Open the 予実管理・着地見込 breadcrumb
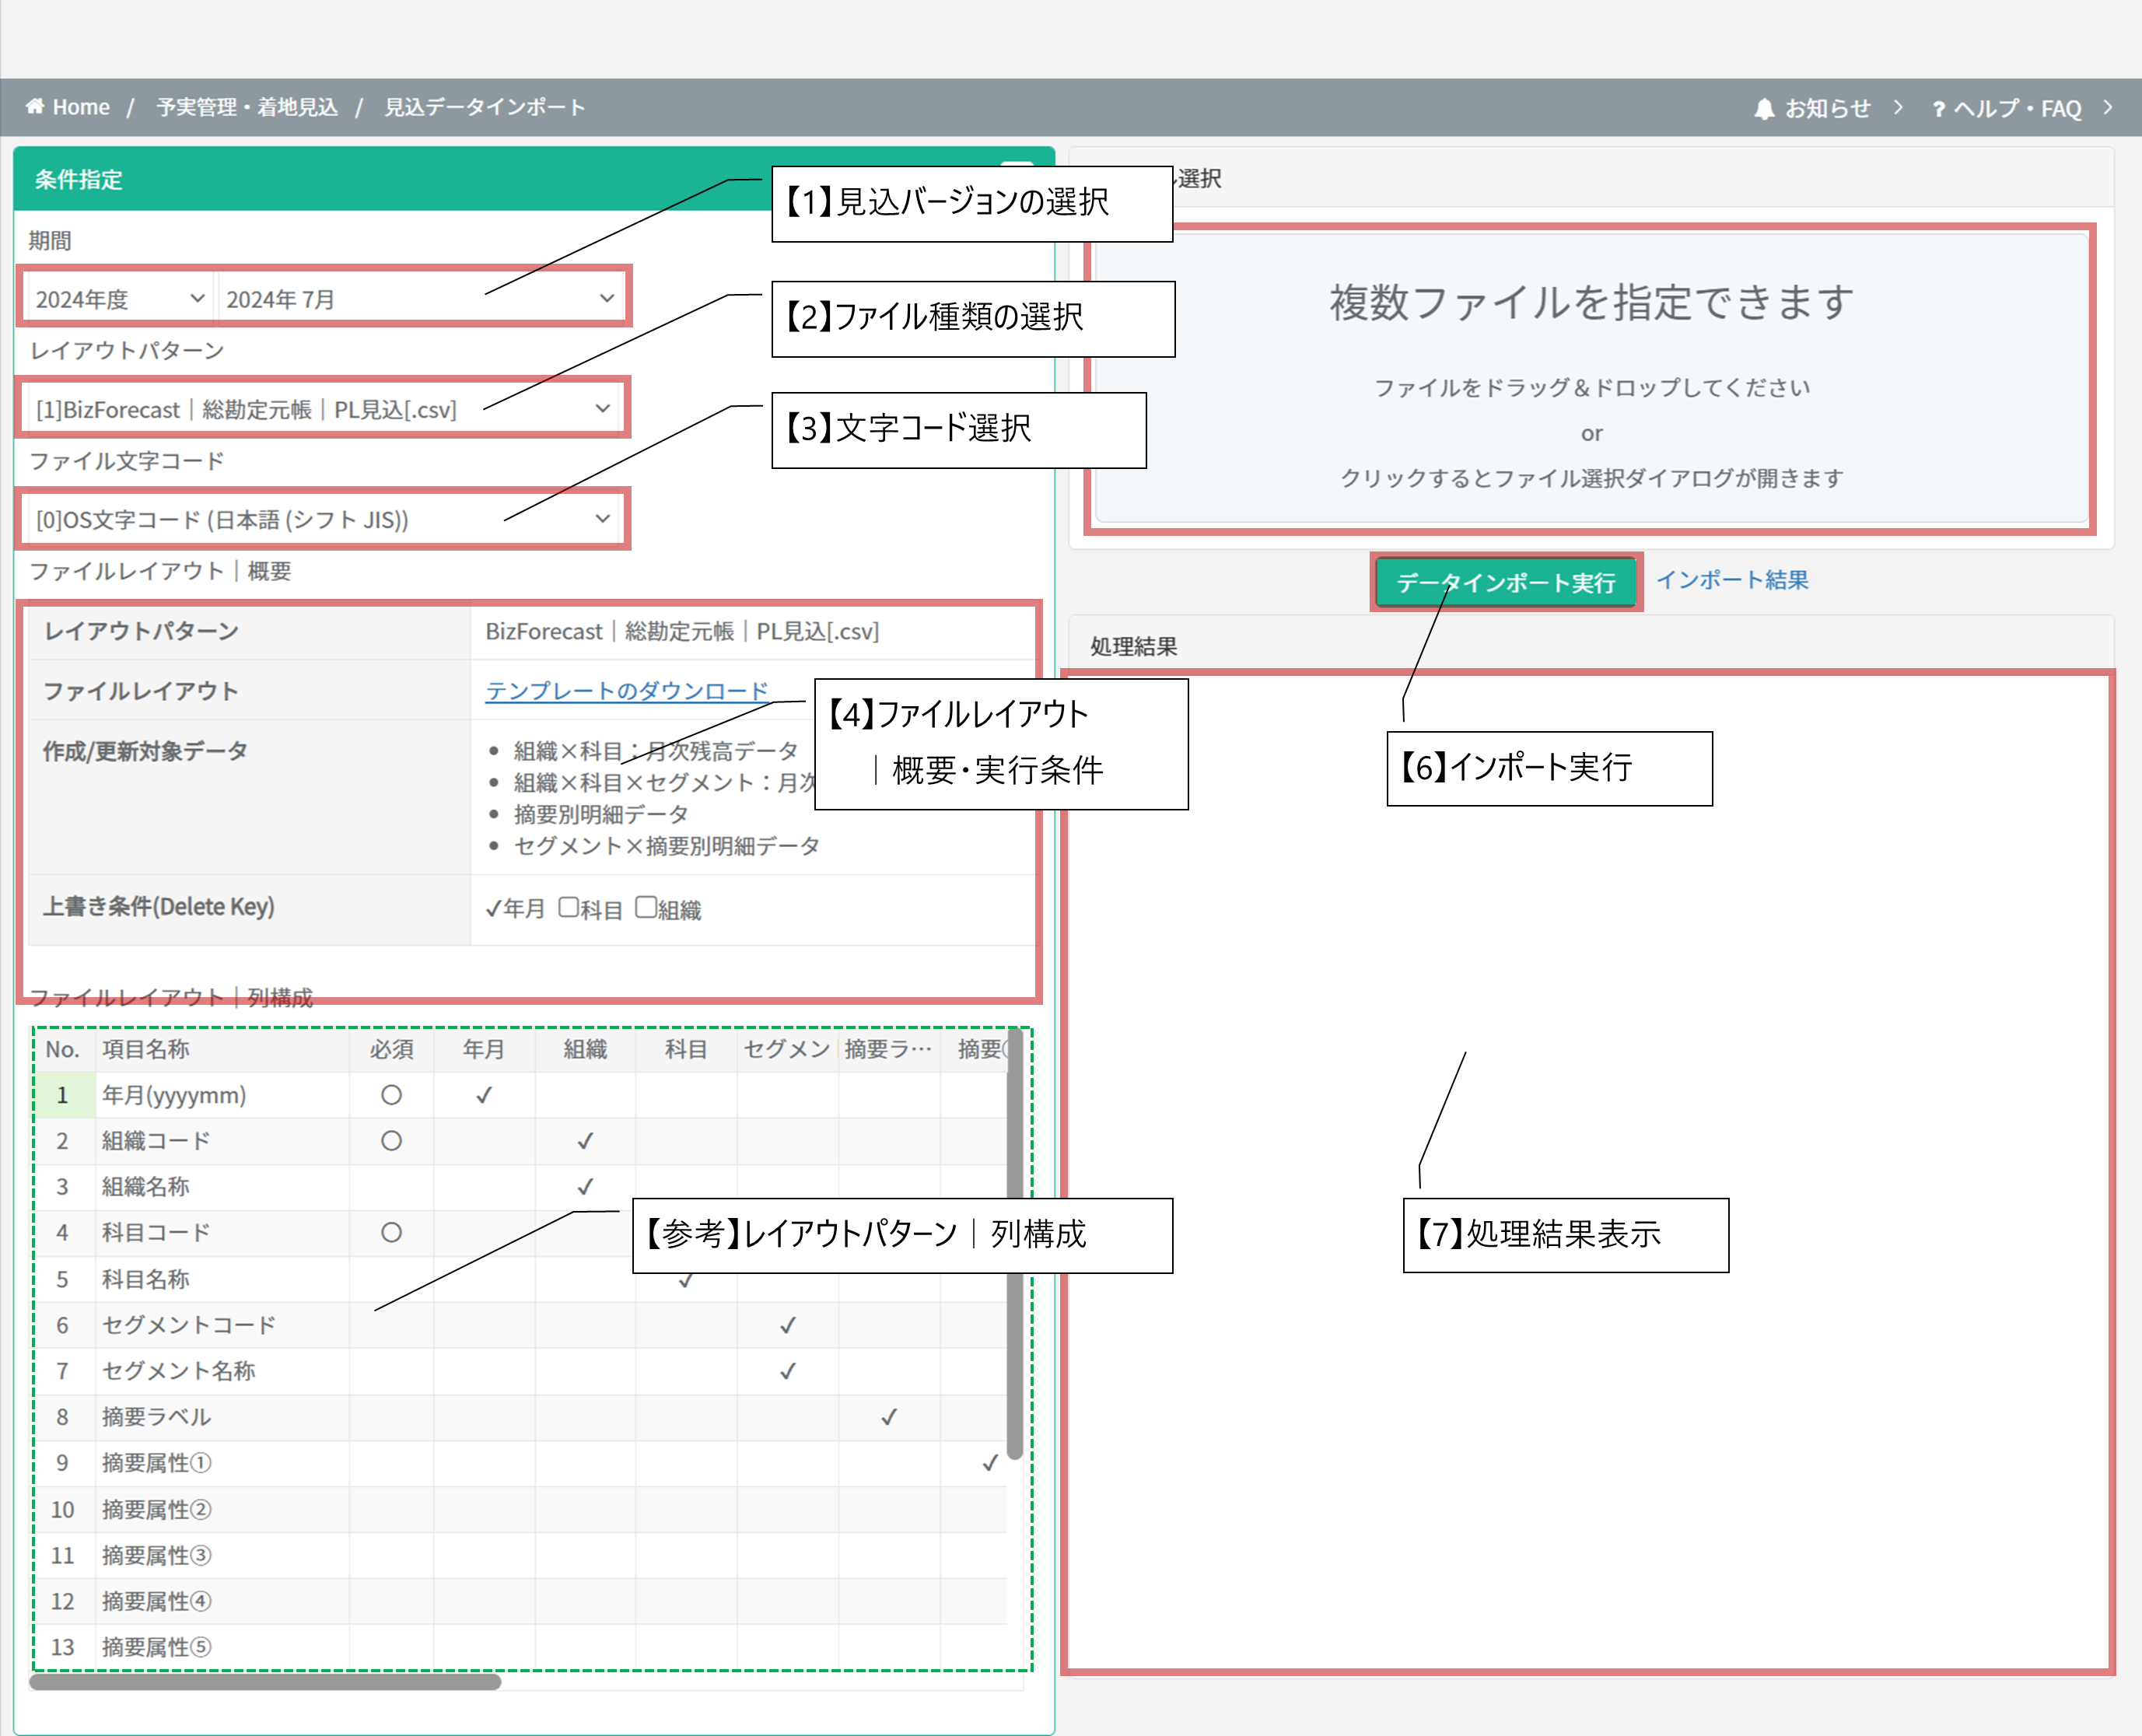 click(247, 107)
